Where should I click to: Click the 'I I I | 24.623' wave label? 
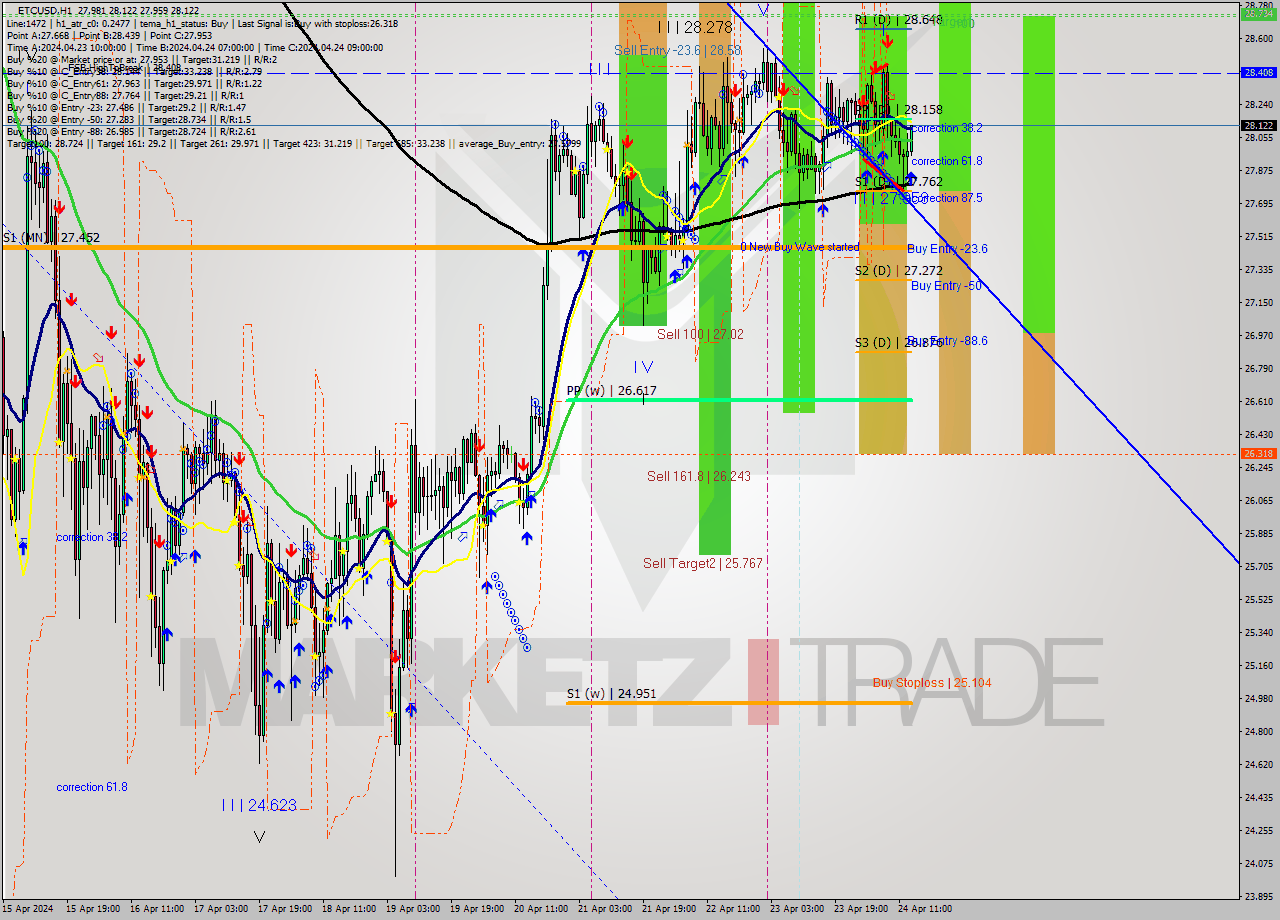point(259,805)
